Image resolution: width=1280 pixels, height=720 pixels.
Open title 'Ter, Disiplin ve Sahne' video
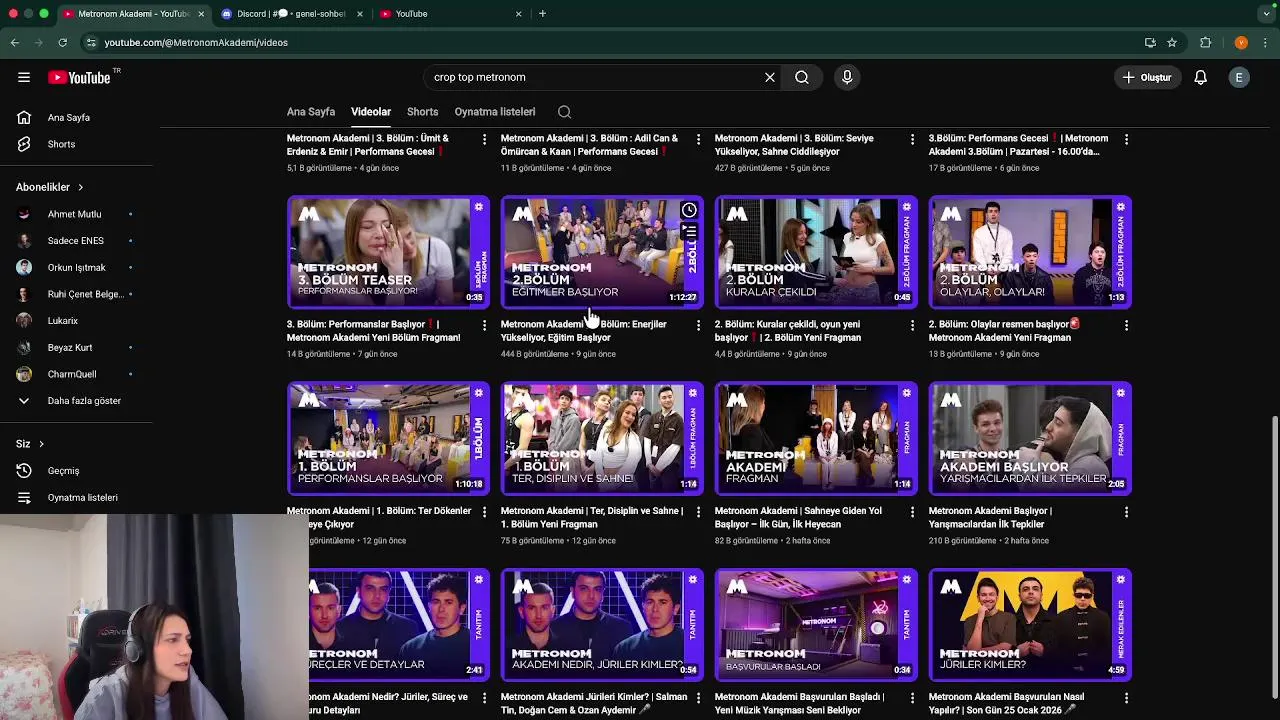click(x=592, y=518)
